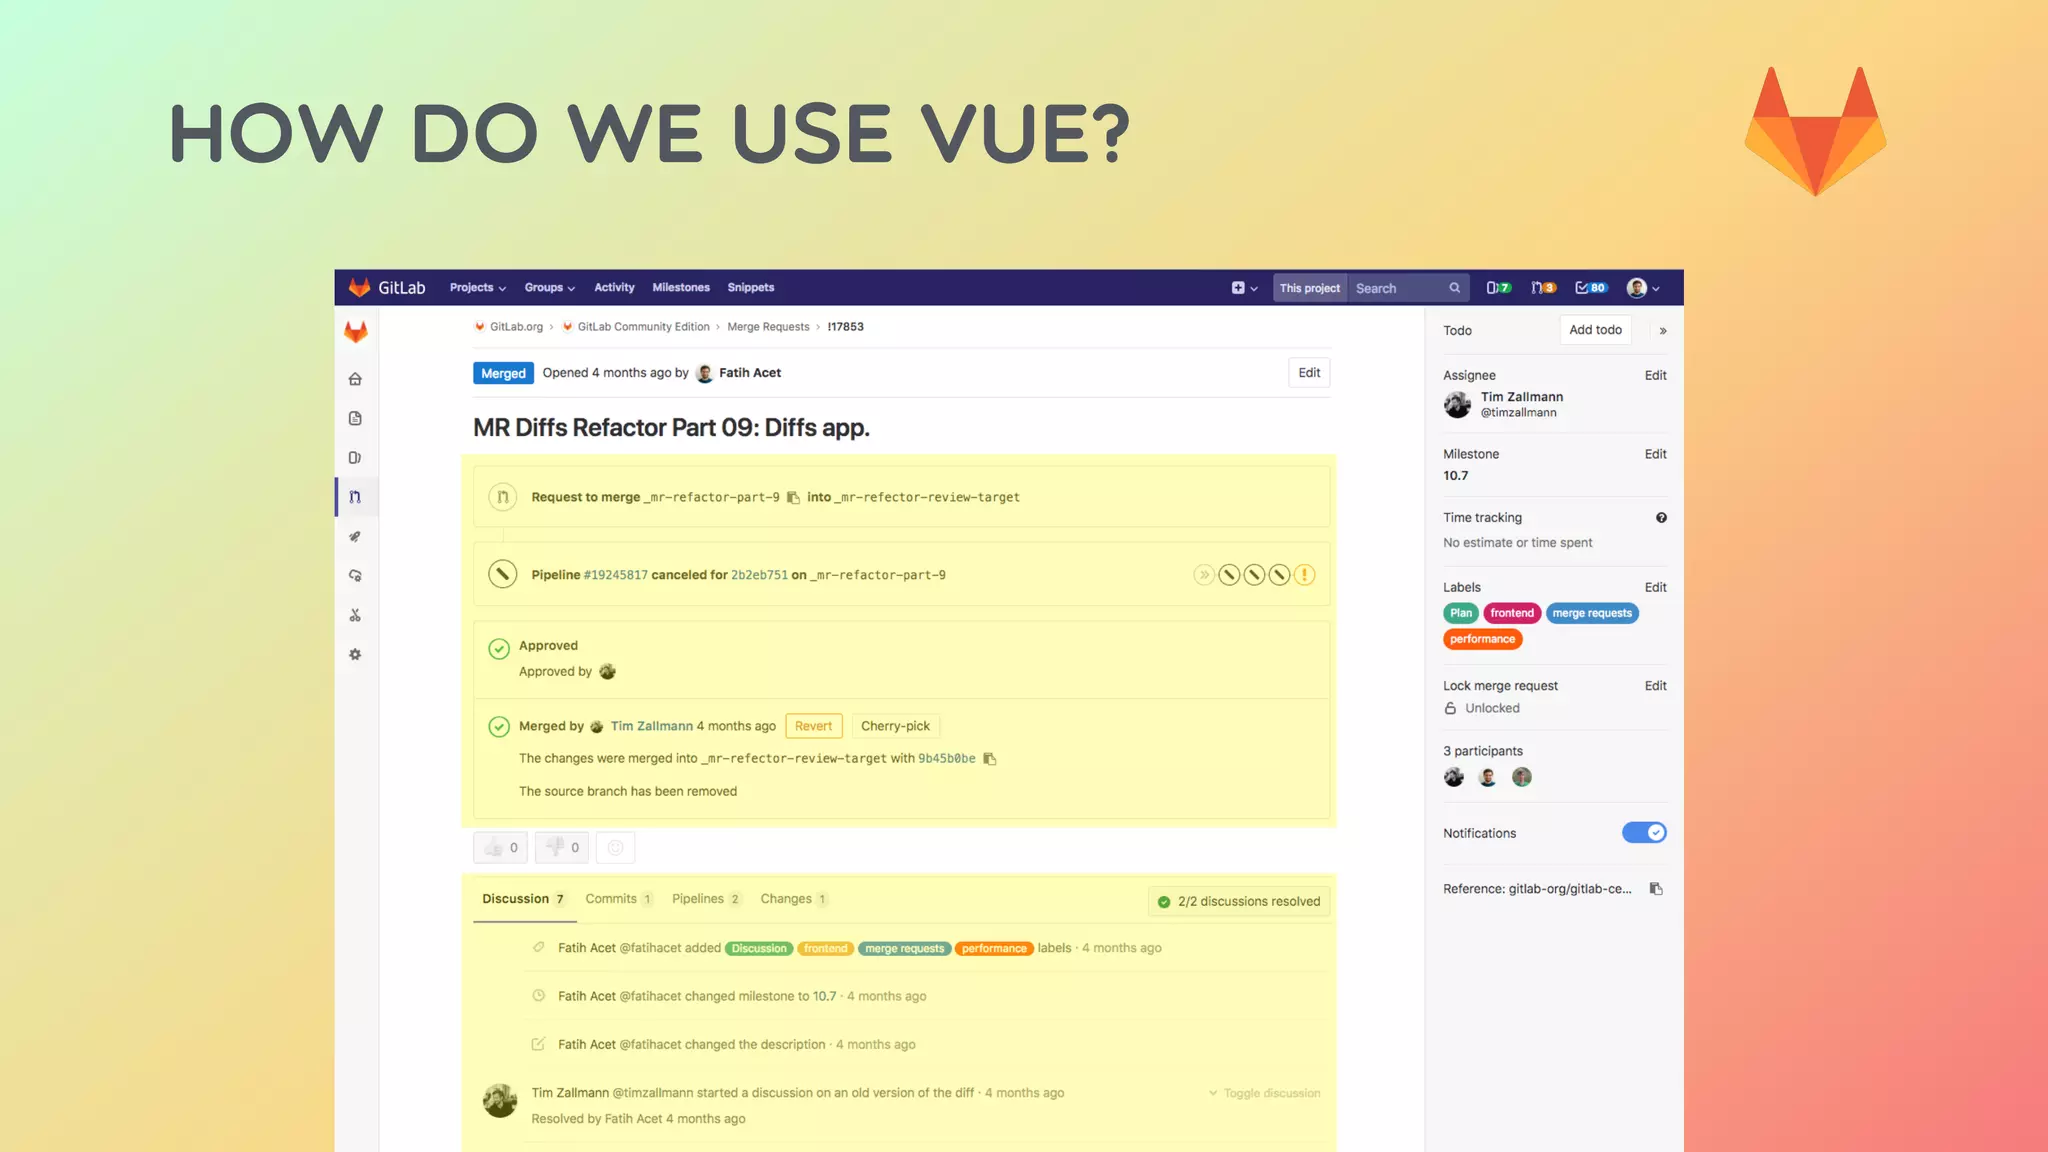This screenshot has height=1152, width=2048.
Task: Add emoji reaction smiley icon
Action: tap(615, 848)
